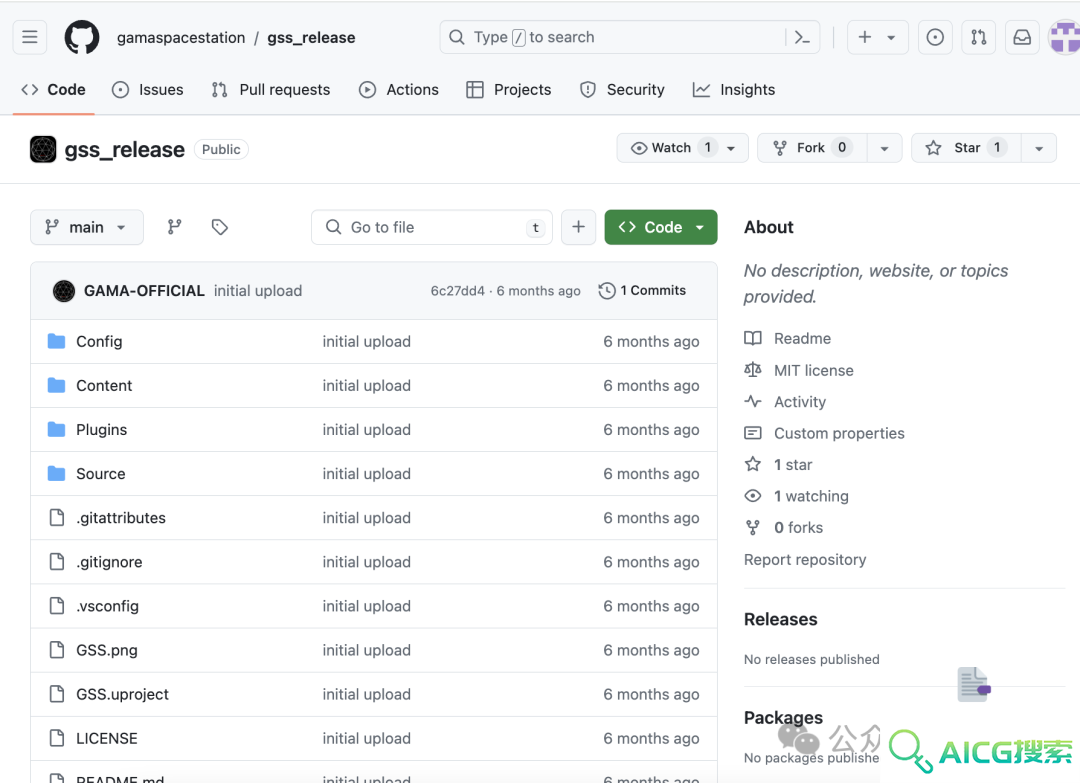Open the gamaspacestation owner link

(181, 37)
